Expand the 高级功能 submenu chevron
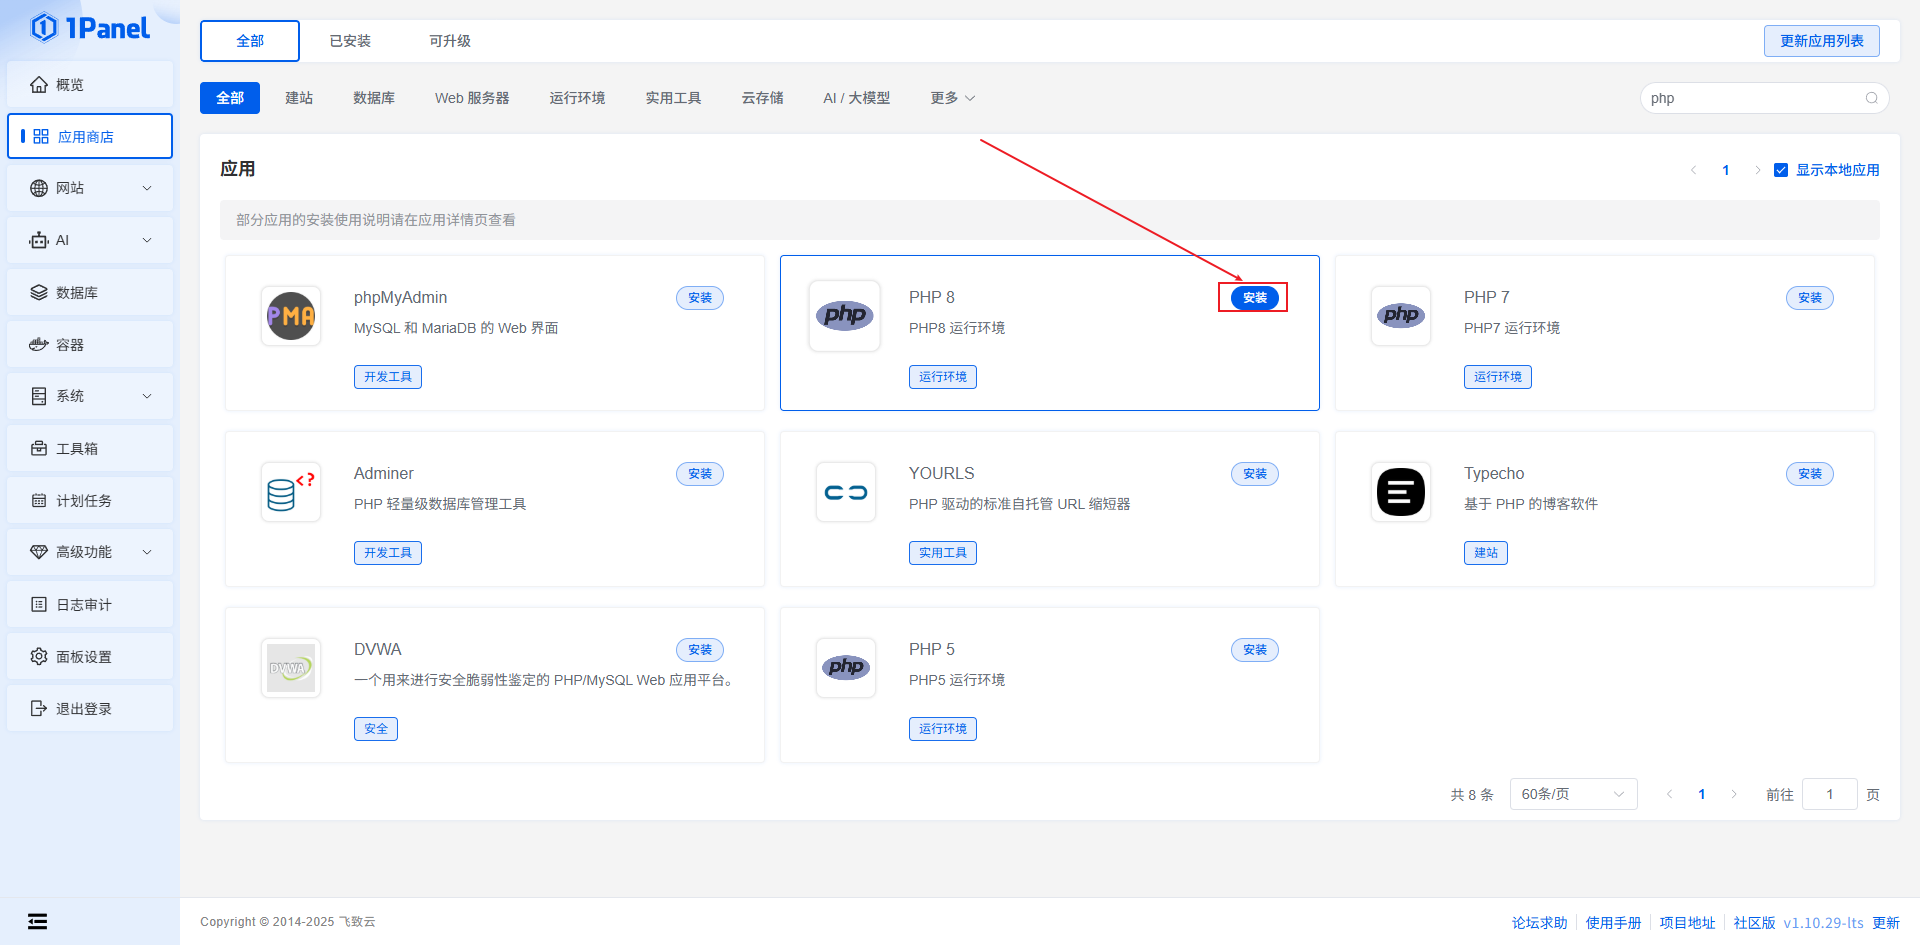The width and height of the screenshot is (1920, 945). [147, 552]
